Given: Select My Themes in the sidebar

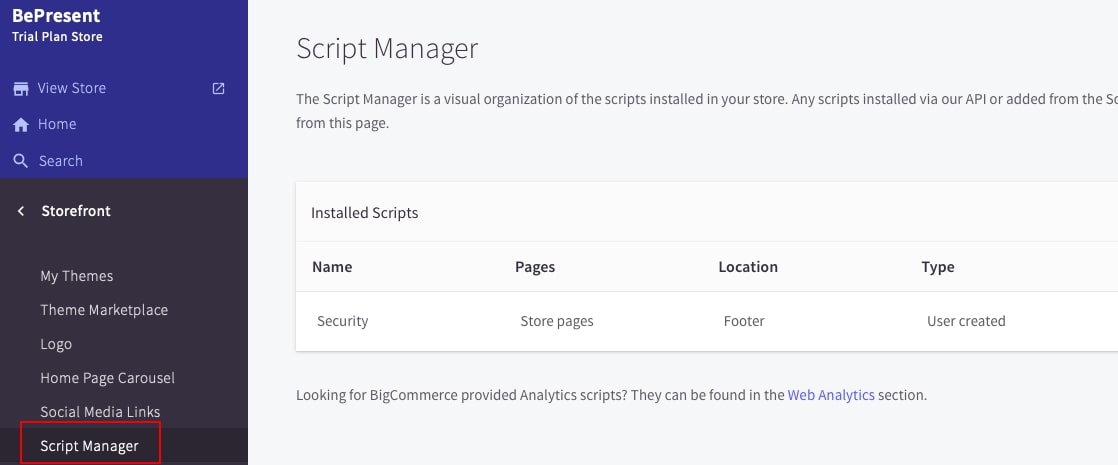Looking at the screenshot, I should [x=76, y=276].
